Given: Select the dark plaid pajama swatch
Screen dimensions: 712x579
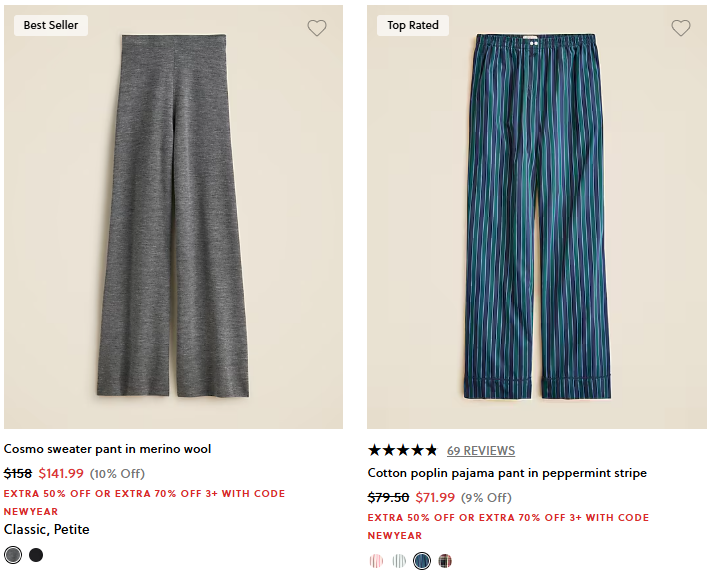Looking at the screenshot, I should tap(445, 561).
